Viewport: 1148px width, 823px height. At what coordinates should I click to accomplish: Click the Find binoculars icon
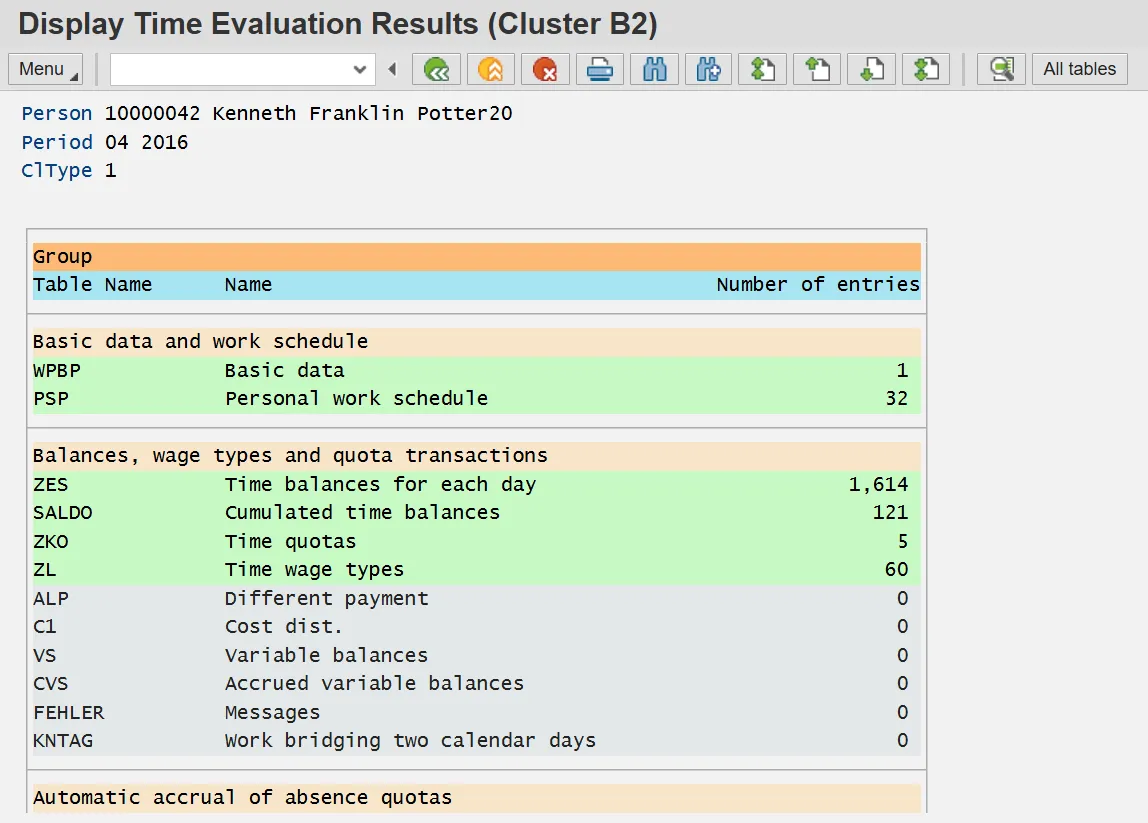(x=654, y=69)
